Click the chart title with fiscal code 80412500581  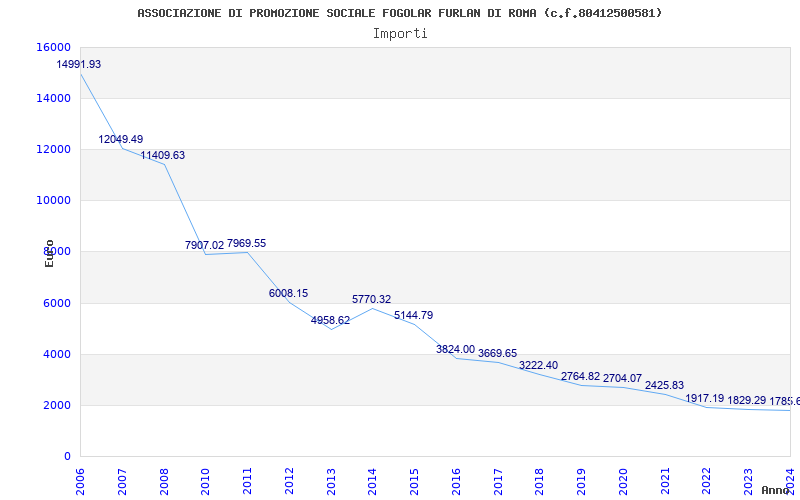(399, 13)
